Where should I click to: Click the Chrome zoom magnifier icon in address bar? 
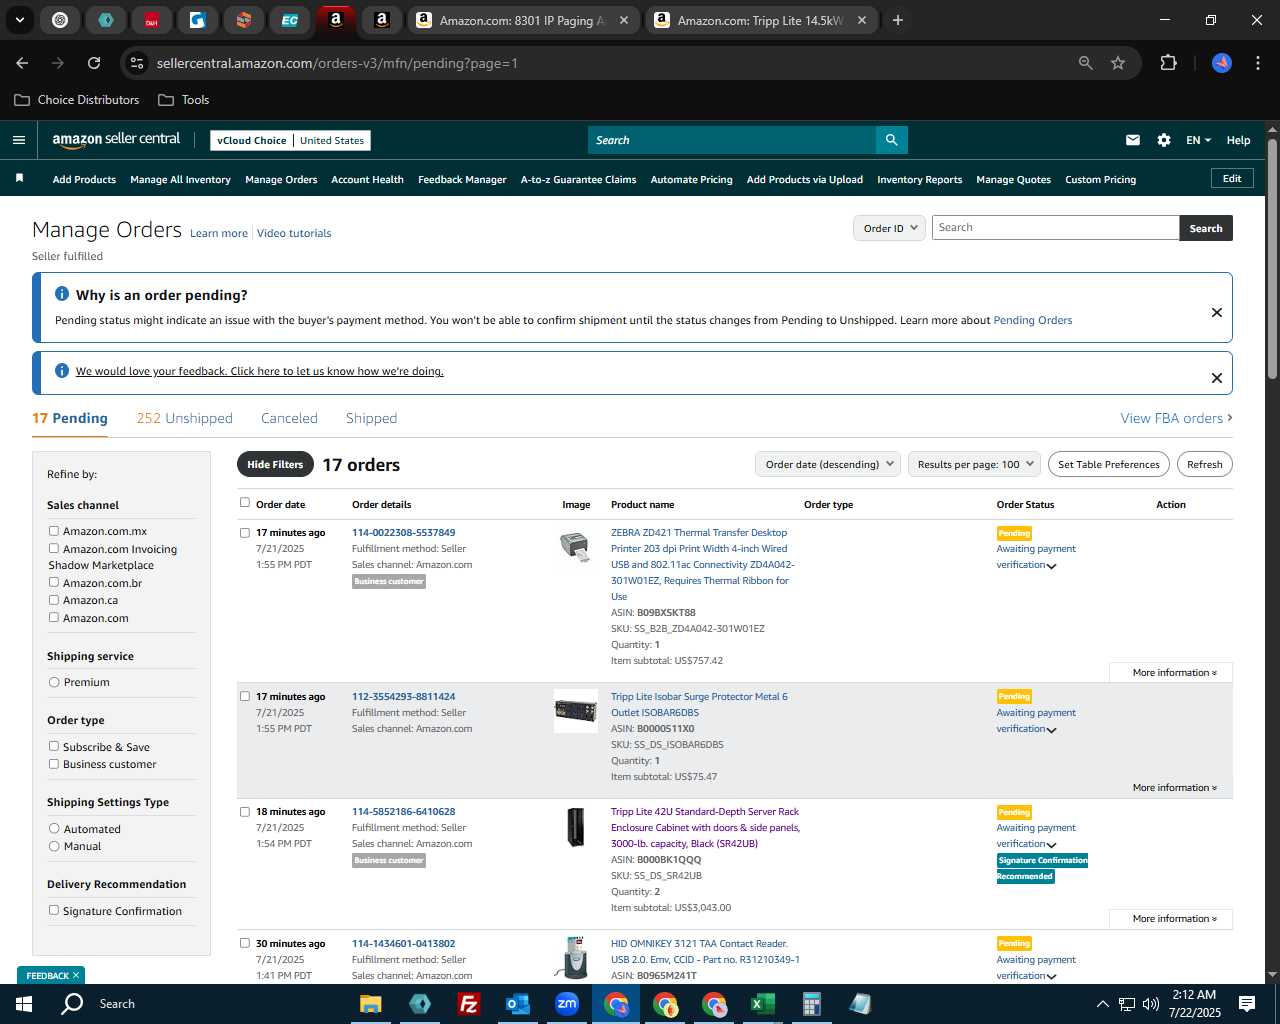coord(1085,63)
